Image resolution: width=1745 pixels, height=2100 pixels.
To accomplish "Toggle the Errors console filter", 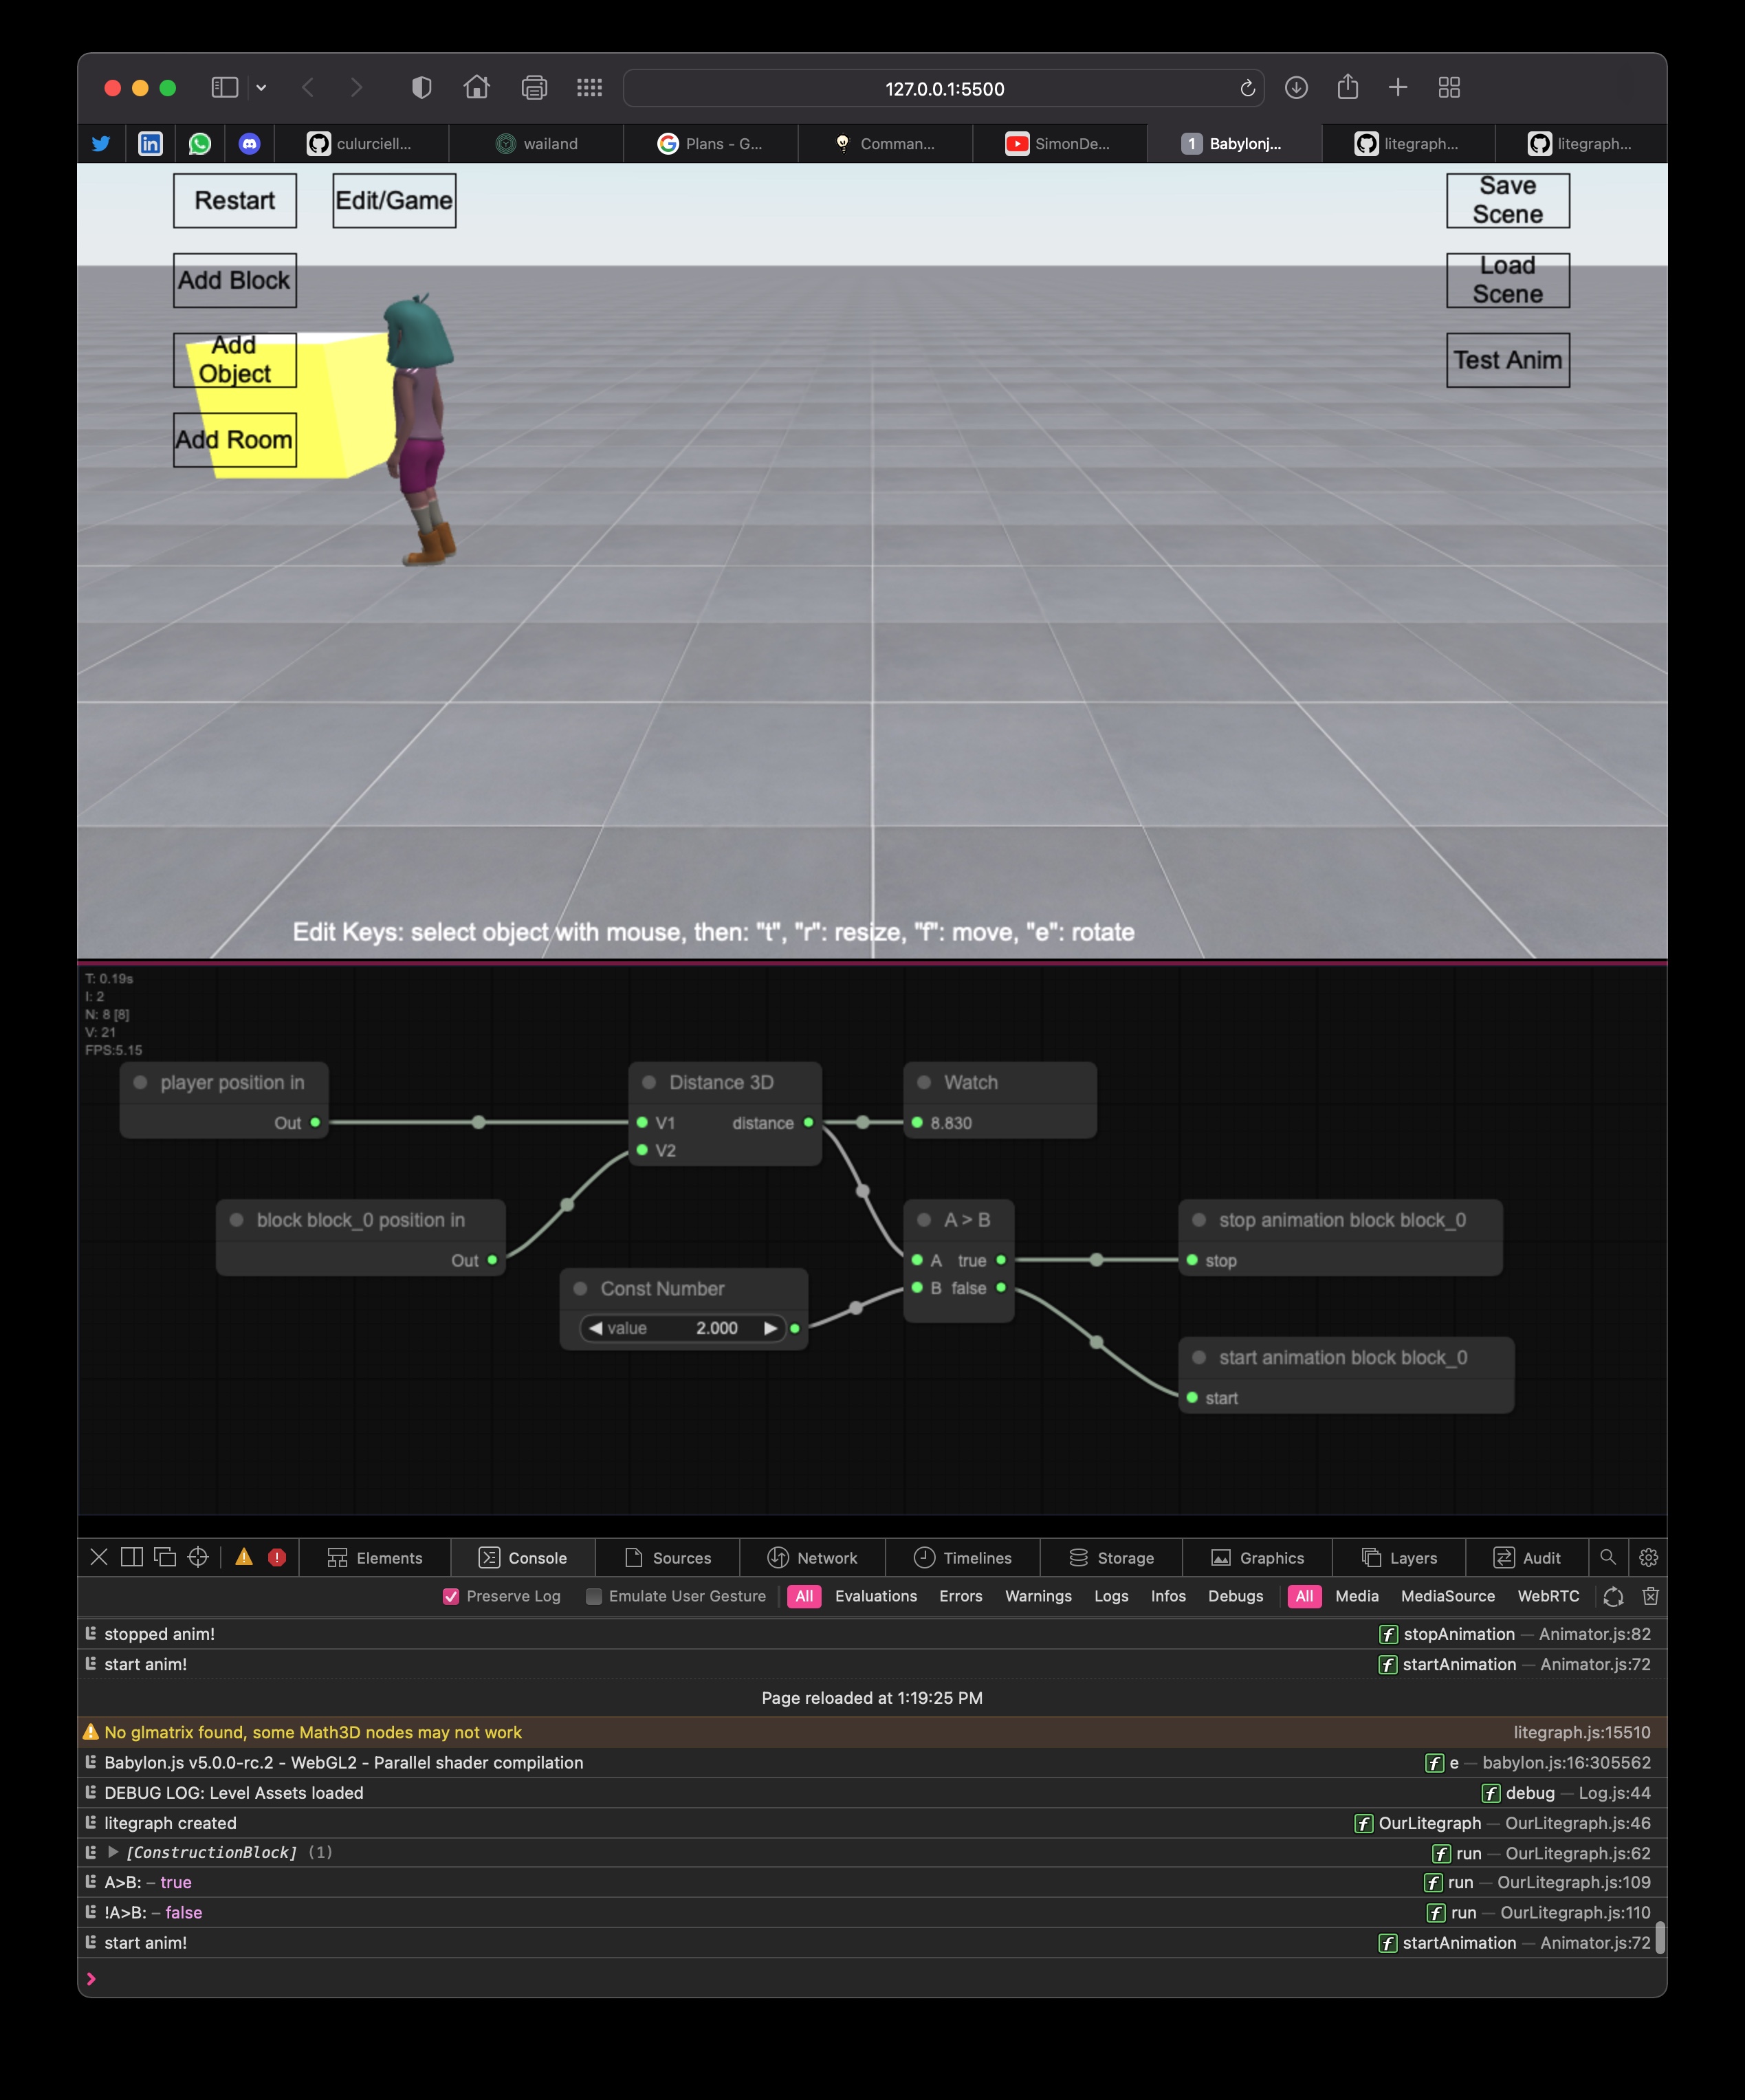I will (960, 1596).
